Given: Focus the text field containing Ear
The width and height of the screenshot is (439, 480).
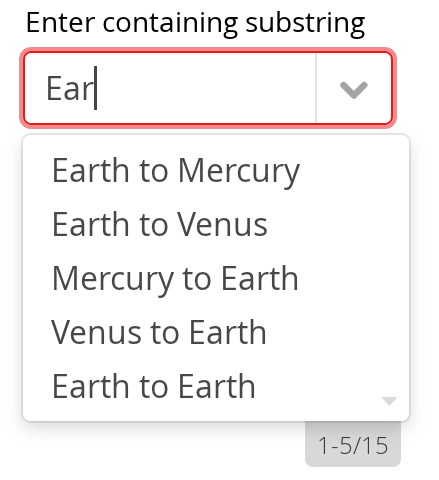Looking at the screenshot, I should point(170,88).
